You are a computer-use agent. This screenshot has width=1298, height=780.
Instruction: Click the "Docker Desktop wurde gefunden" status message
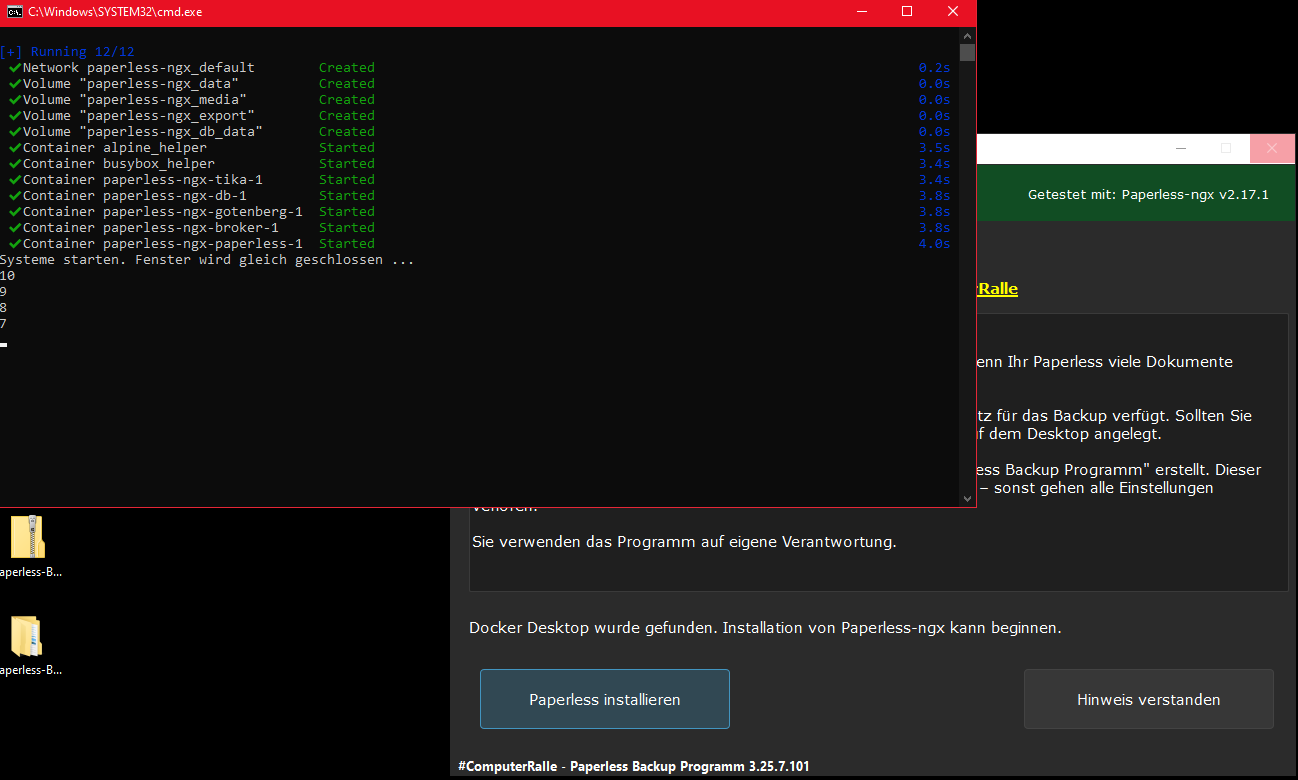click(x=764, y=628)
